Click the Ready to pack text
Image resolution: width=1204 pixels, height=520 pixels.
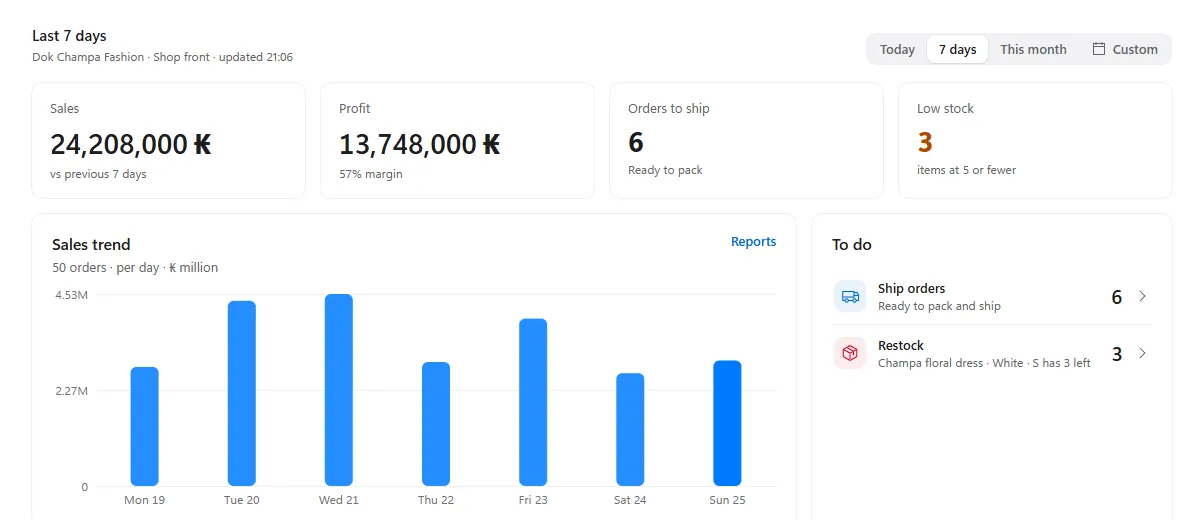(665, 170)
